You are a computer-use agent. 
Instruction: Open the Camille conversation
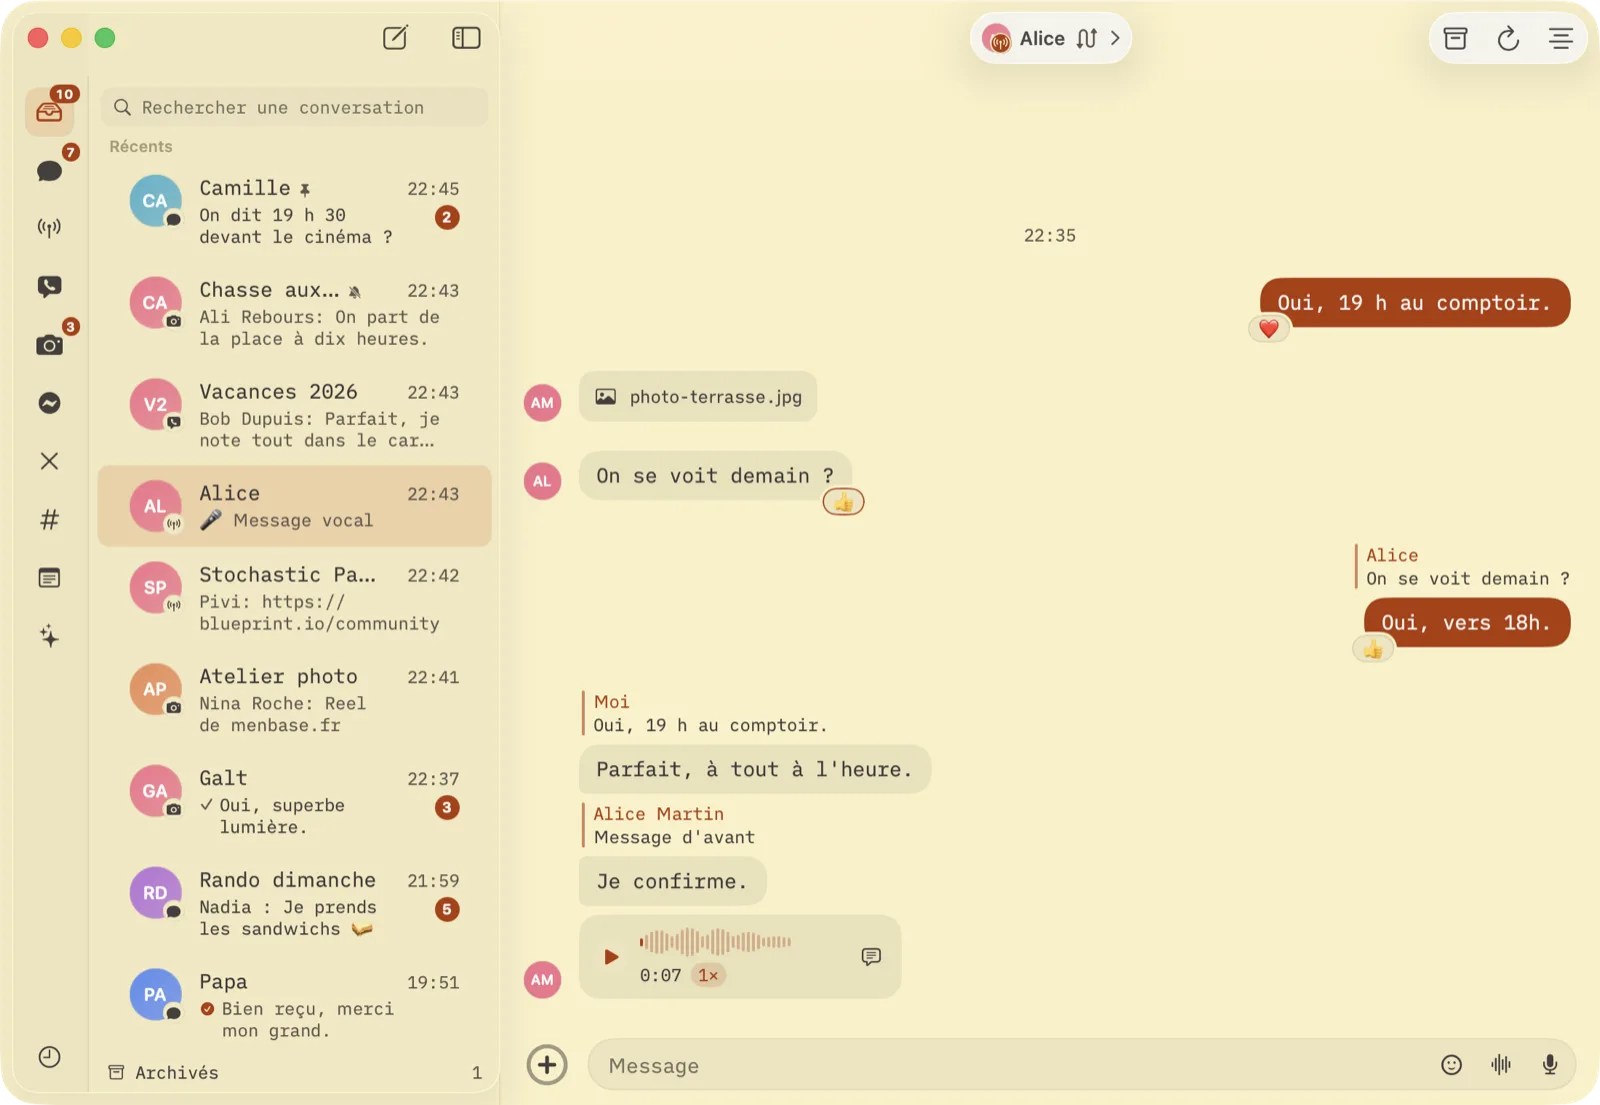[295, 211]
